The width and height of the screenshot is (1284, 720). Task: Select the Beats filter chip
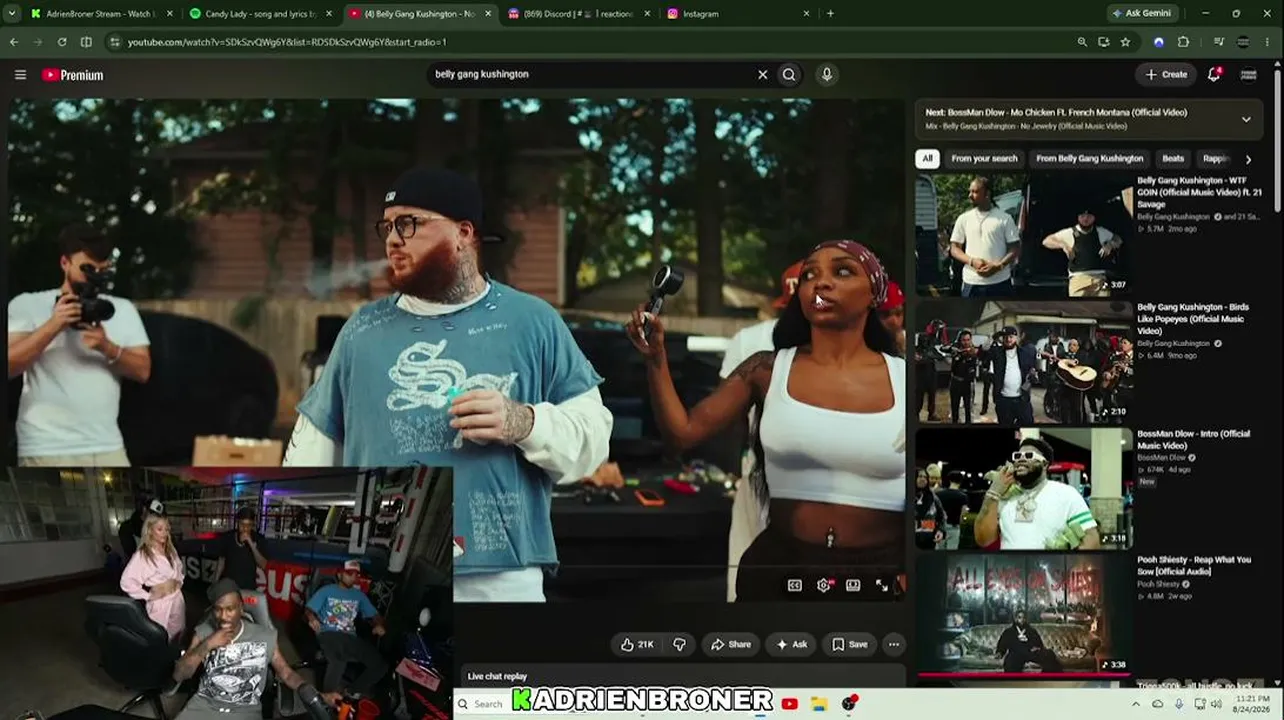click(1173, 158)
